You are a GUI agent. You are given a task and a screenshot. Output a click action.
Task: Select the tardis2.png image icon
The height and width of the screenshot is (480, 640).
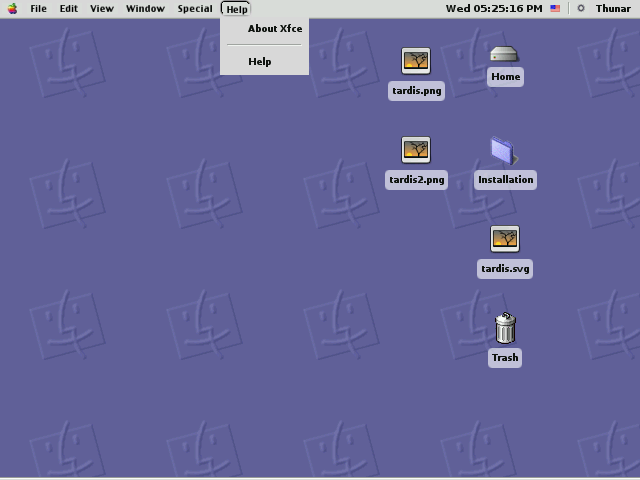[x=416, y=150]
